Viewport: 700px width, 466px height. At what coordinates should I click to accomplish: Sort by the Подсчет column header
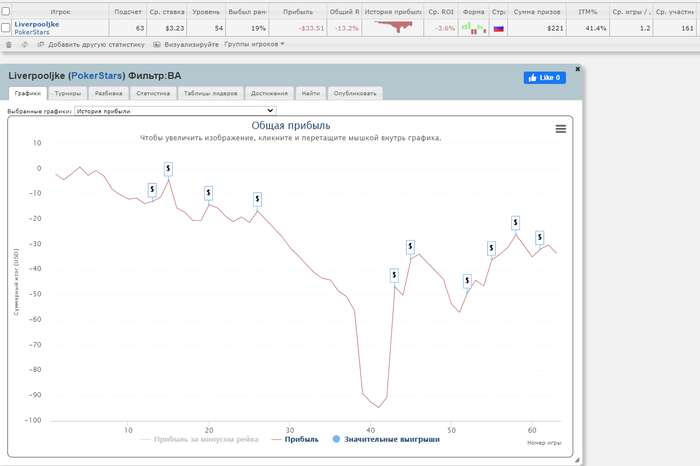pyautogui.click(x=128, y=12)
